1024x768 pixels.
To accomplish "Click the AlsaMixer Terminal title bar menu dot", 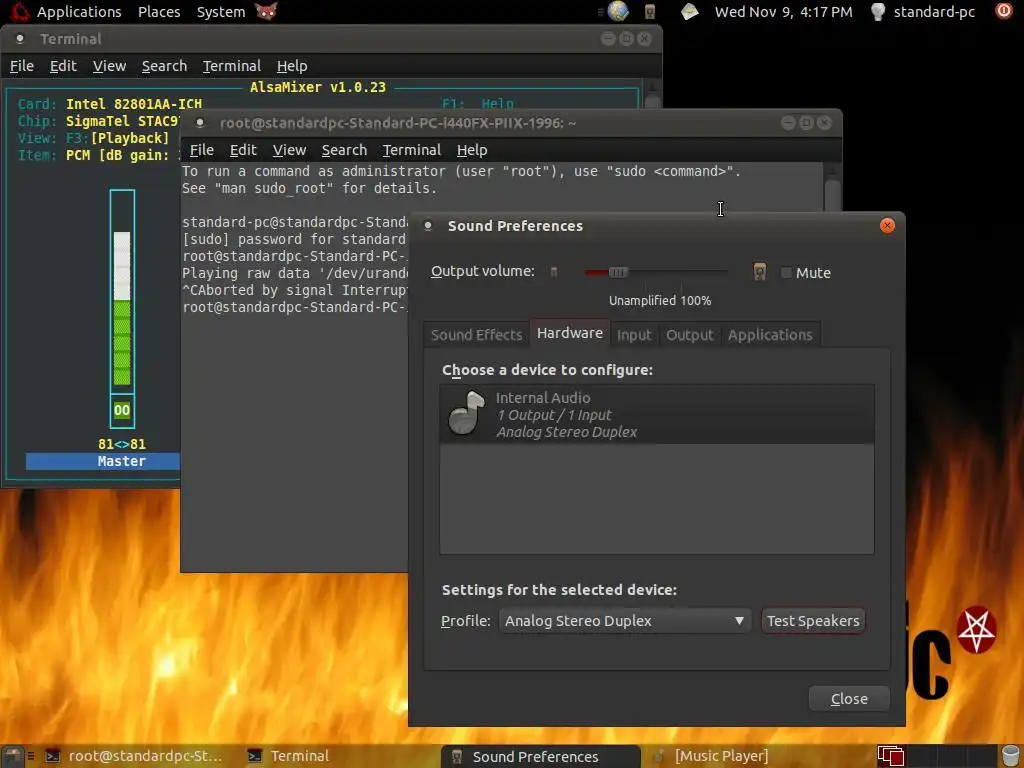I will coord(20,39).
